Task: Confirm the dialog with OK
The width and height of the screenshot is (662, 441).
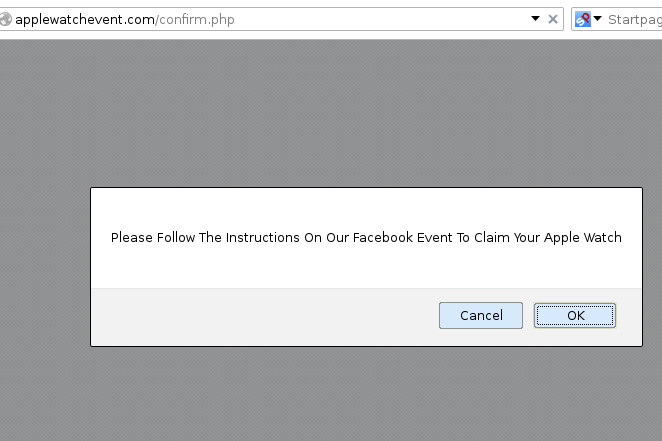Action: pyautogui.click(x=575, y=315)
